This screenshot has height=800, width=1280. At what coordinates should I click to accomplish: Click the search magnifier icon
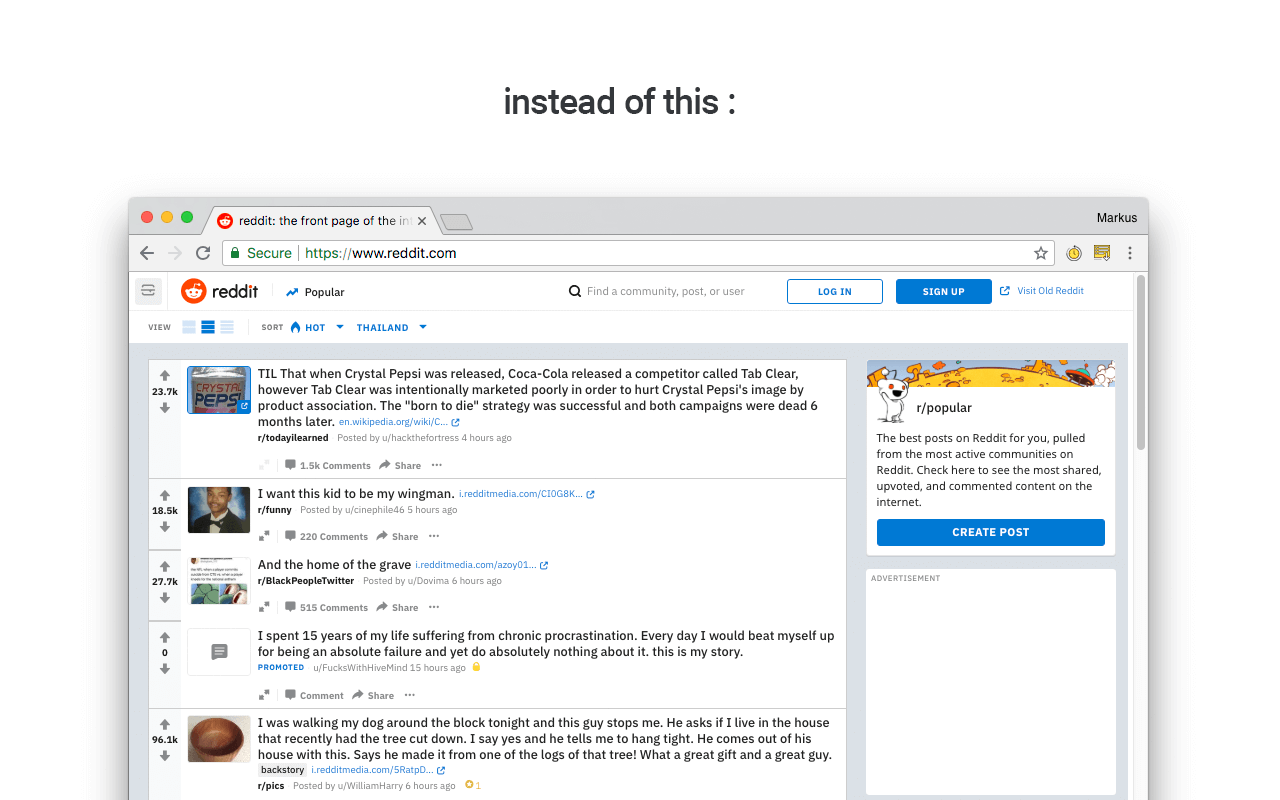(x=575, y=292)
